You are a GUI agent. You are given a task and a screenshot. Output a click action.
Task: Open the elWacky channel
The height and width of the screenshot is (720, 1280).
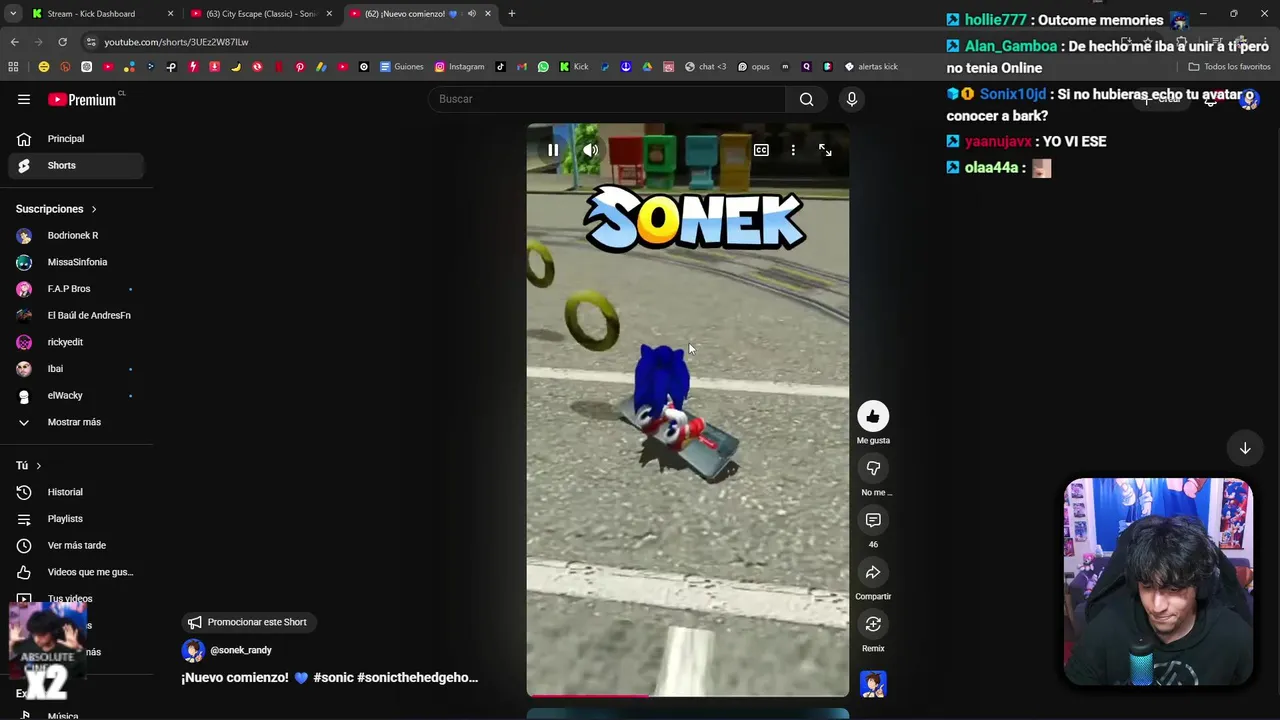pyautogui.click(x=76, y=395)
